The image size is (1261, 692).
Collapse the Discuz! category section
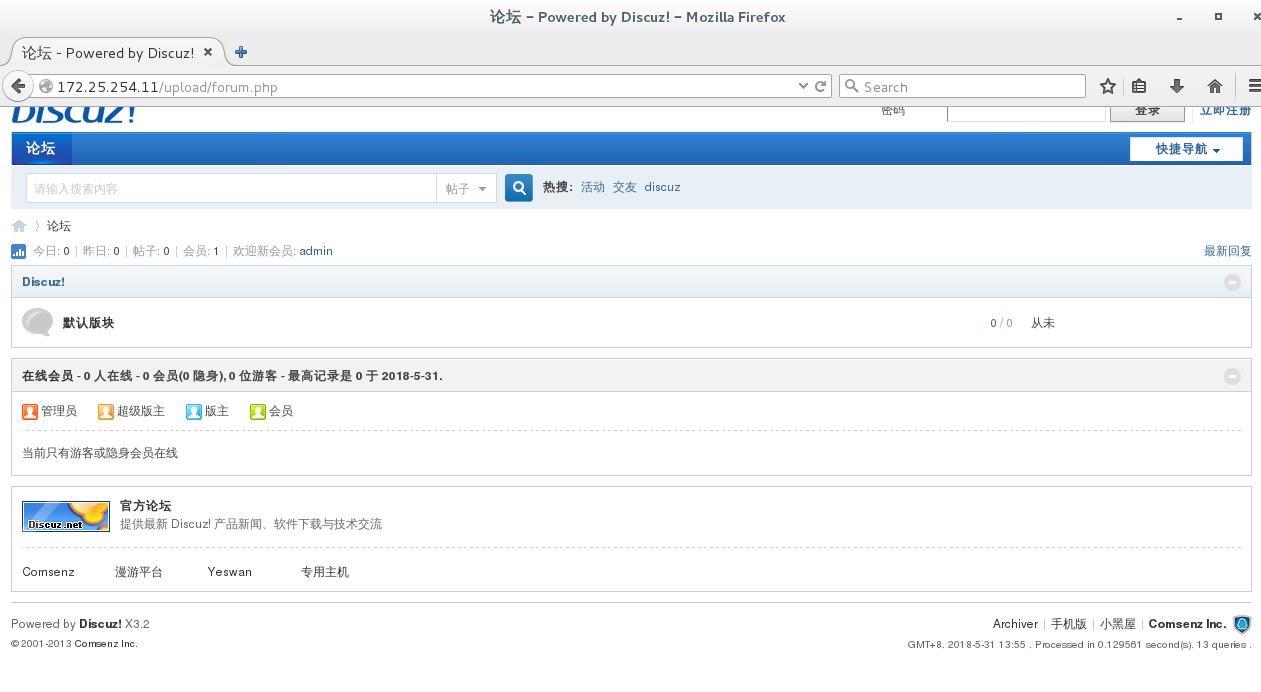tap(1232, 282)
